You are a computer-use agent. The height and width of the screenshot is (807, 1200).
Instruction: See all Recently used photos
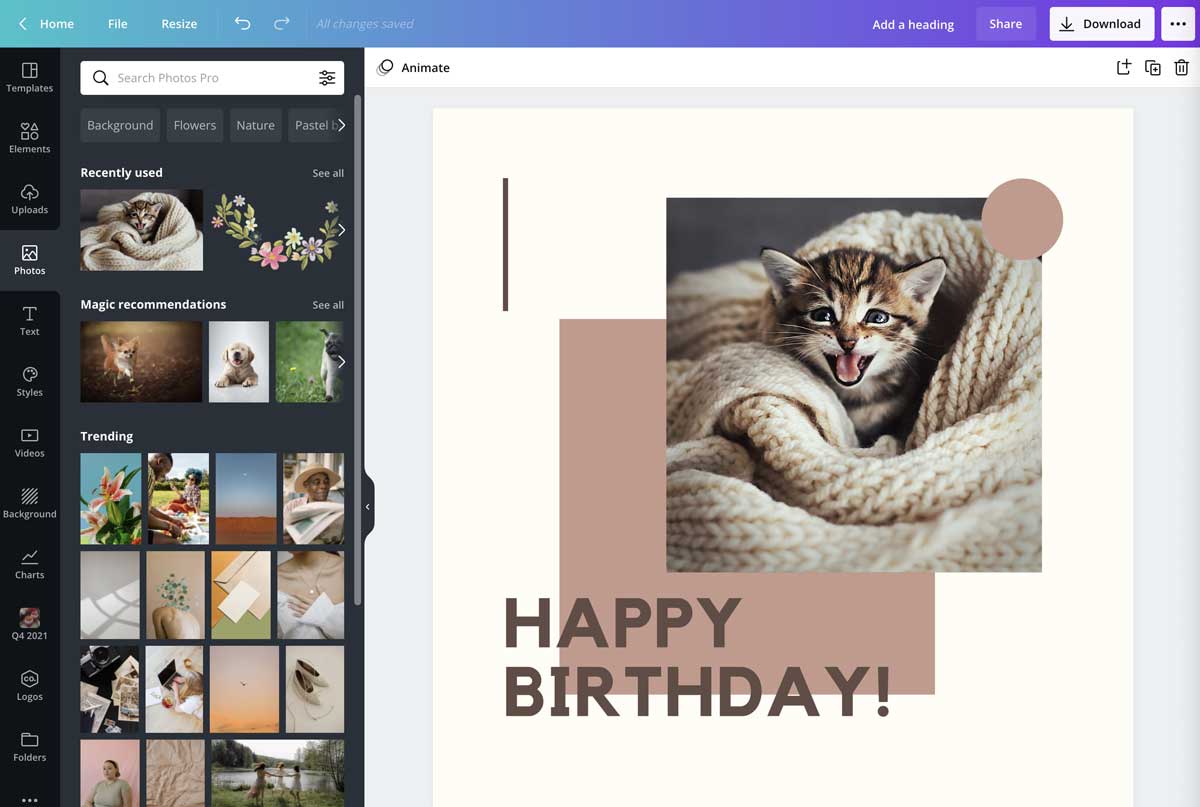pyautogui.click(x=328, y=173)
